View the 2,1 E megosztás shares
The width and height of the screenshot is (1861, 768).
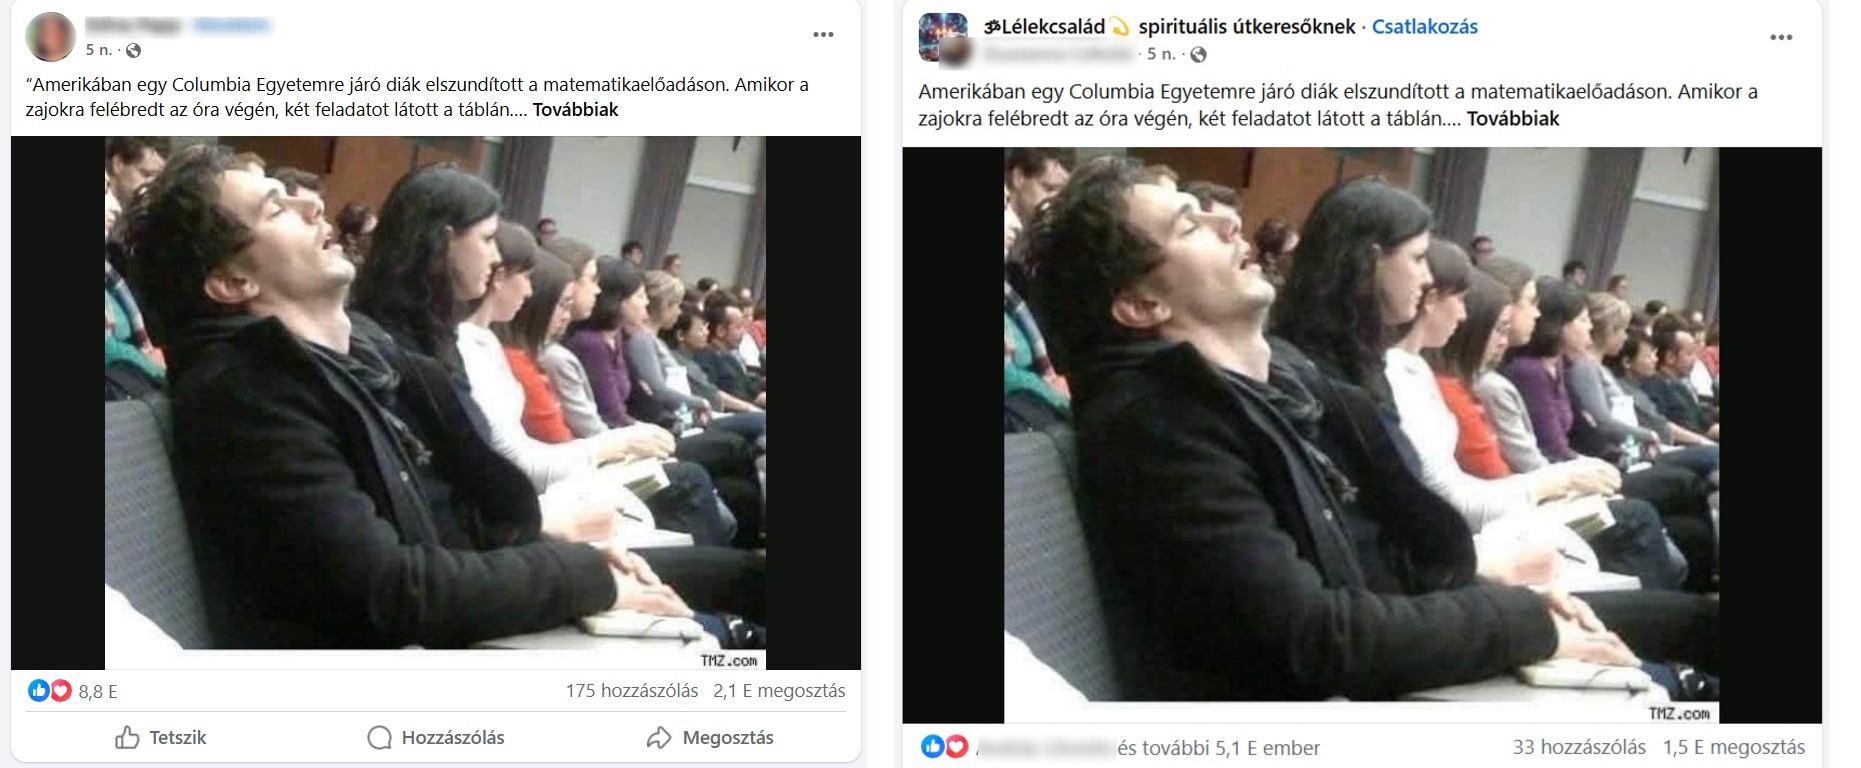pyautogui.click(x=779, y=691)
